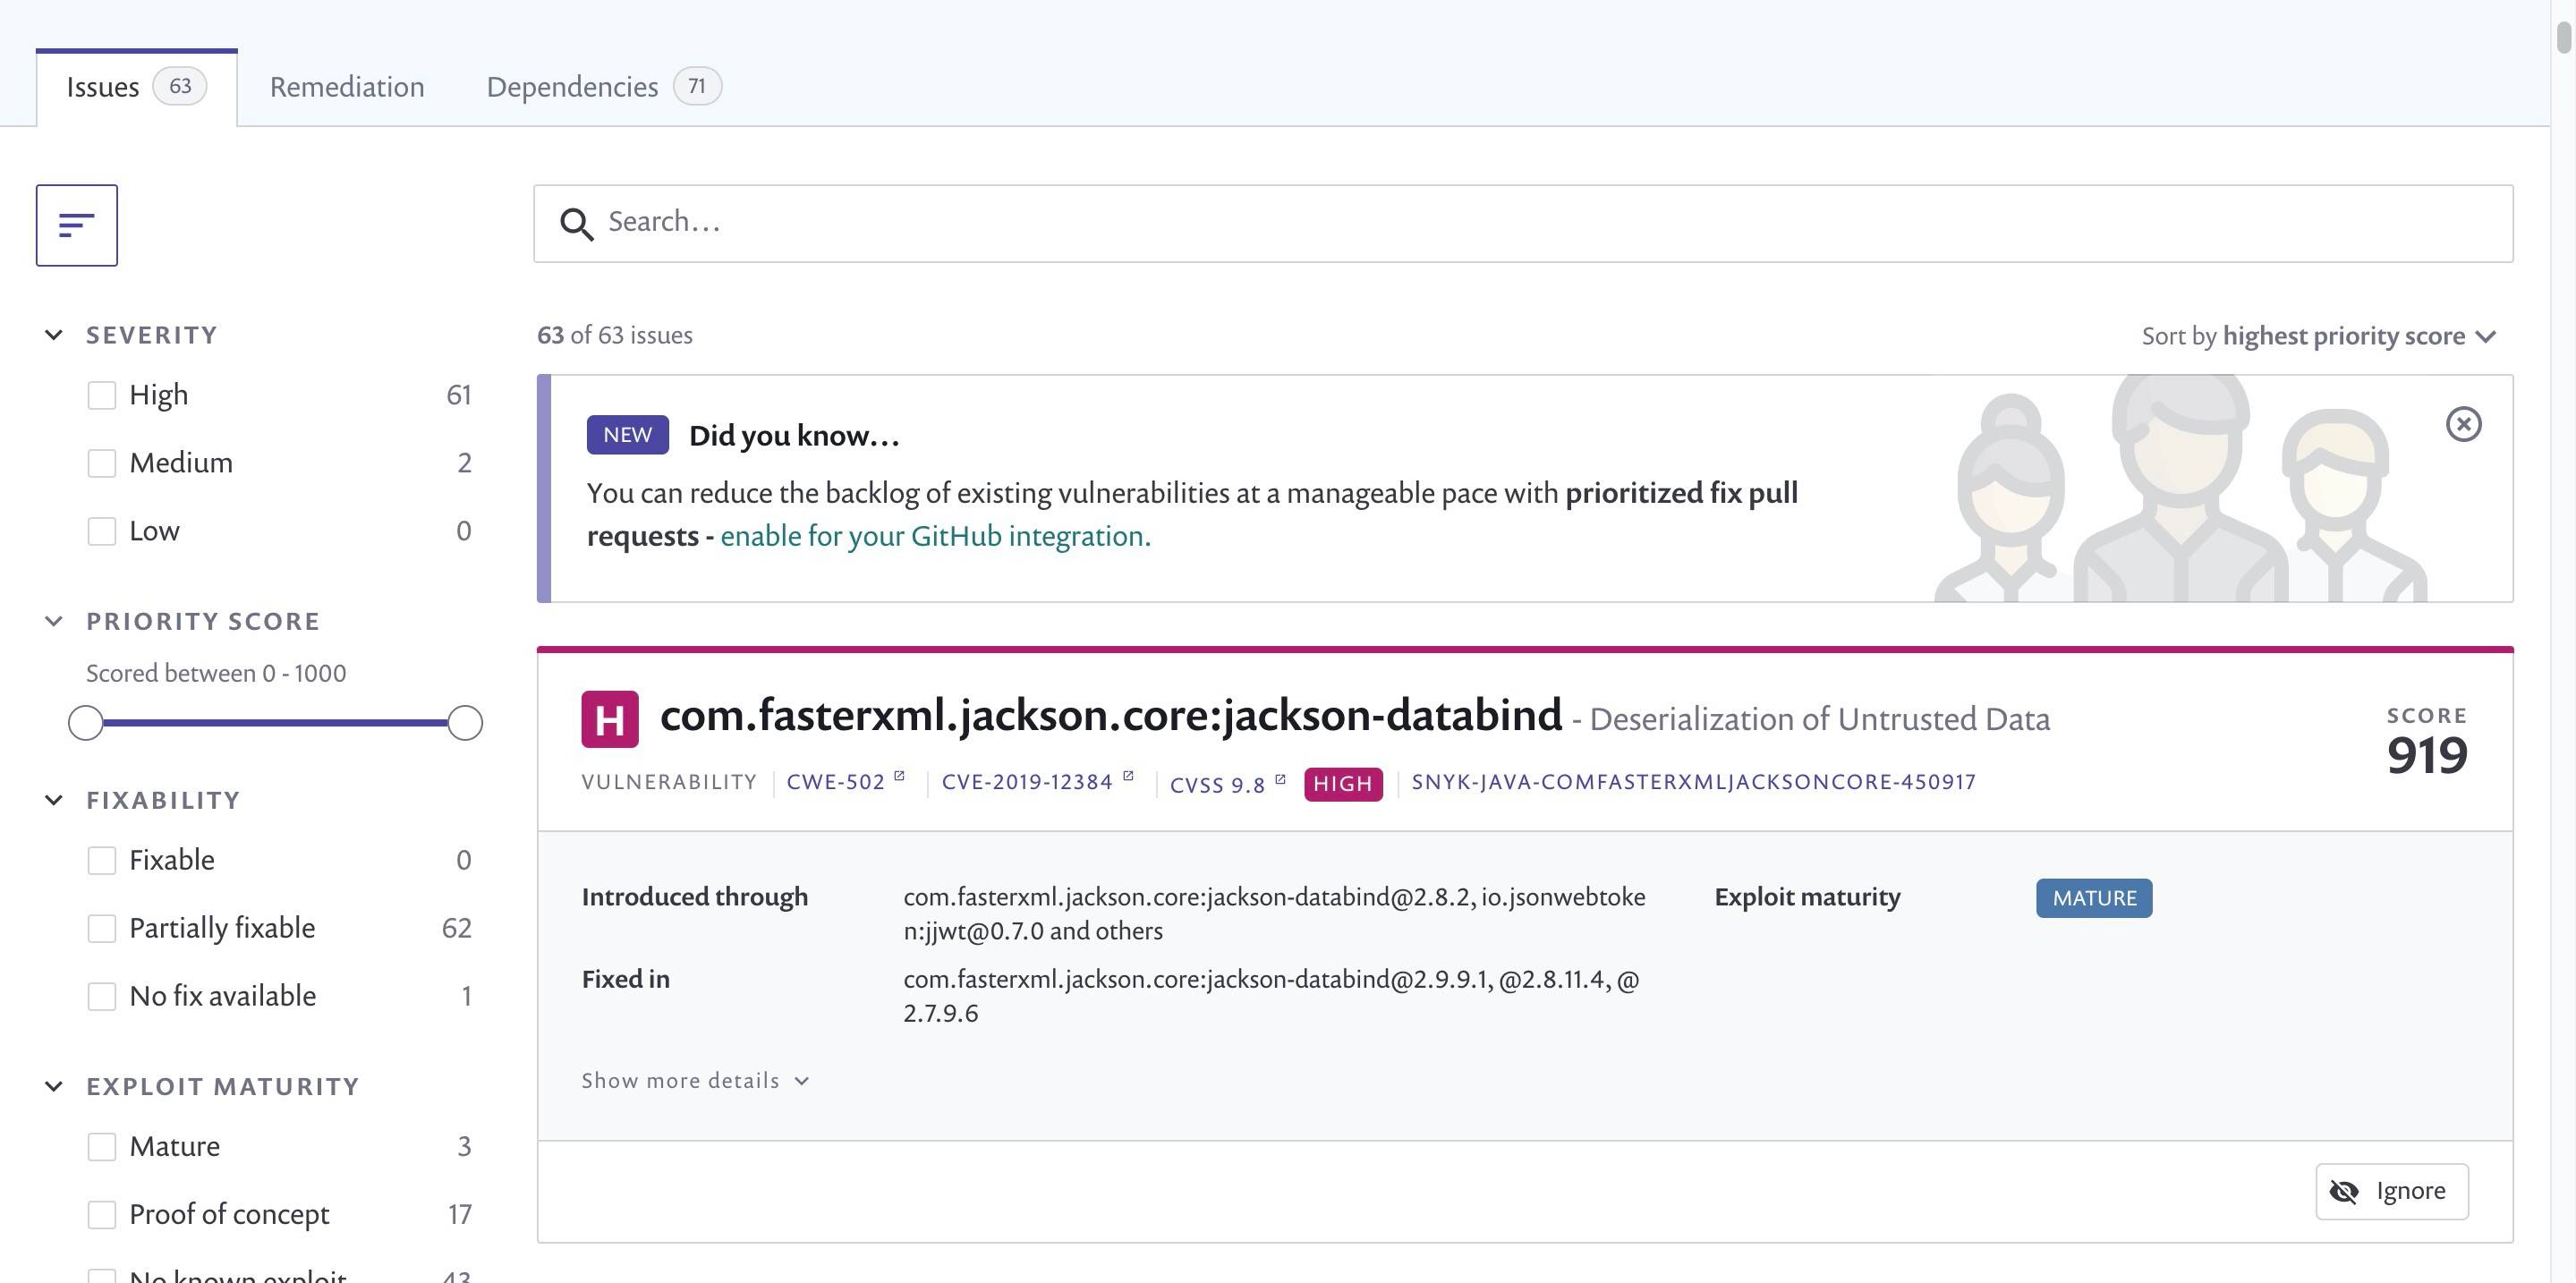Switch to the Dependencies tab

(x=603, y=87)
